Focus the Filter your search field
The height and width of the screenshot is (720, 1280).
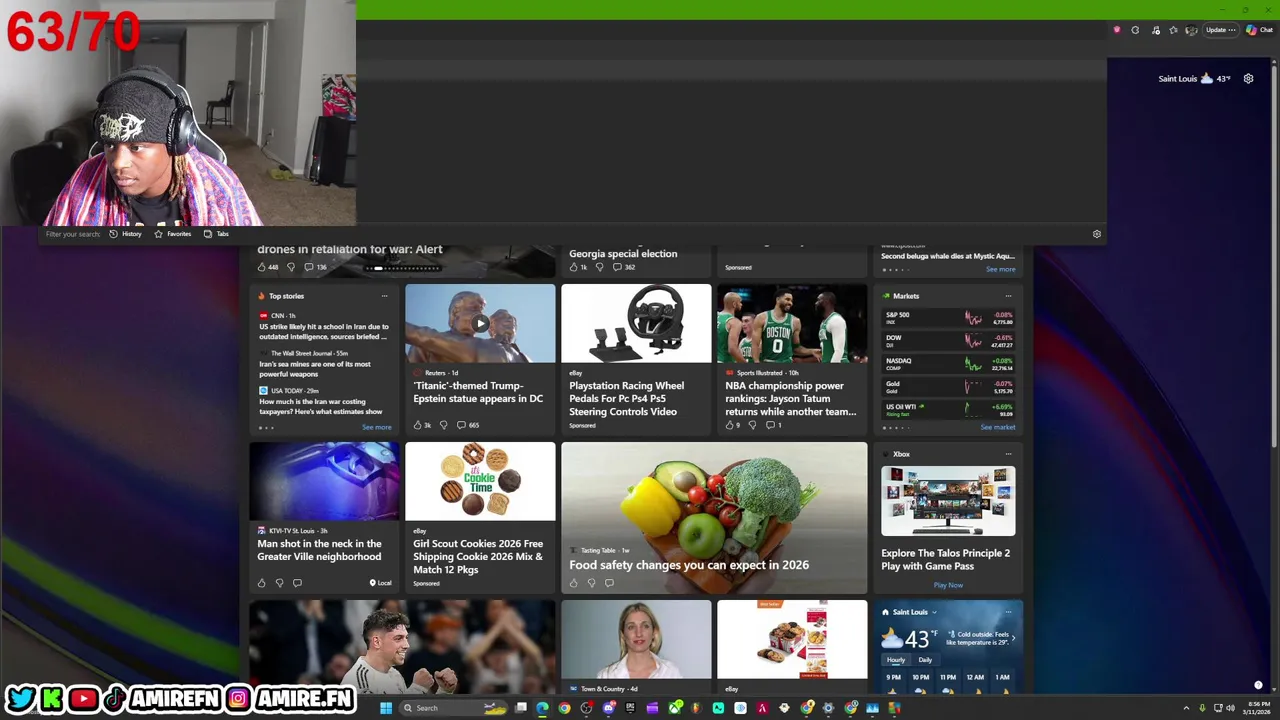(x=72, y=234)
